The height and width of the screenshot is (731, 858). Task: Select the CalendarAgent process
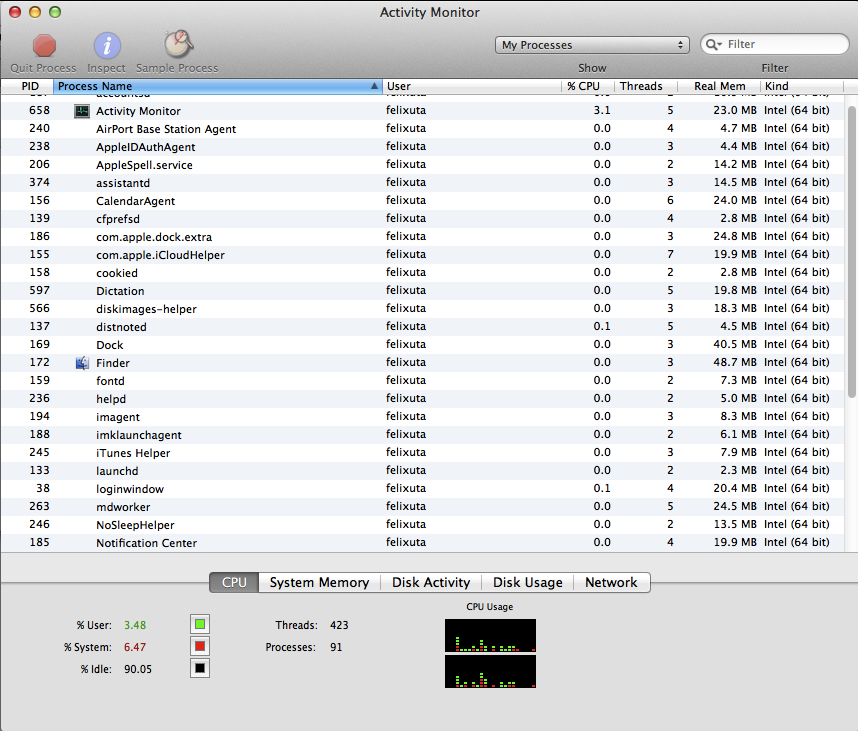(422, 201)
